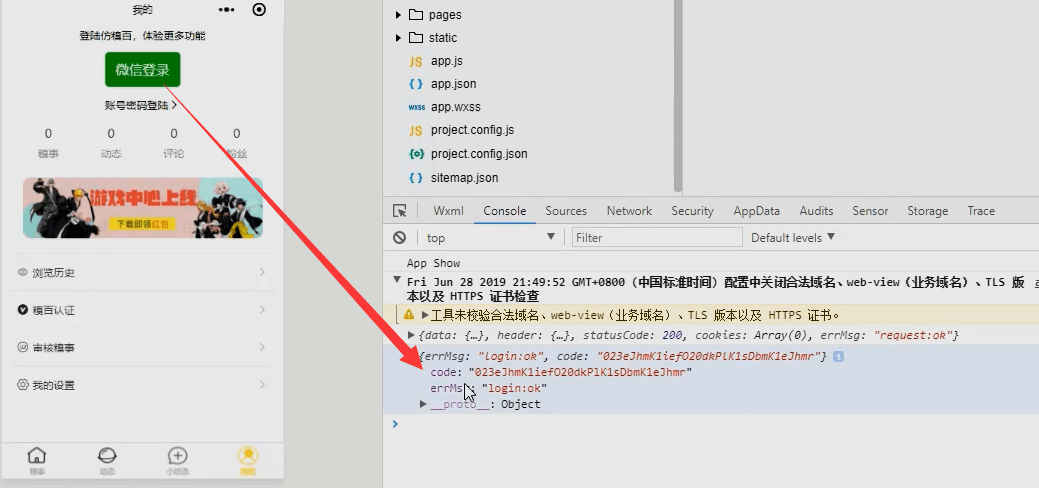This screenshot has width=1039, height=488.
Task: Click the JS icon of project.config.js
Action: (x=415, y=131)
